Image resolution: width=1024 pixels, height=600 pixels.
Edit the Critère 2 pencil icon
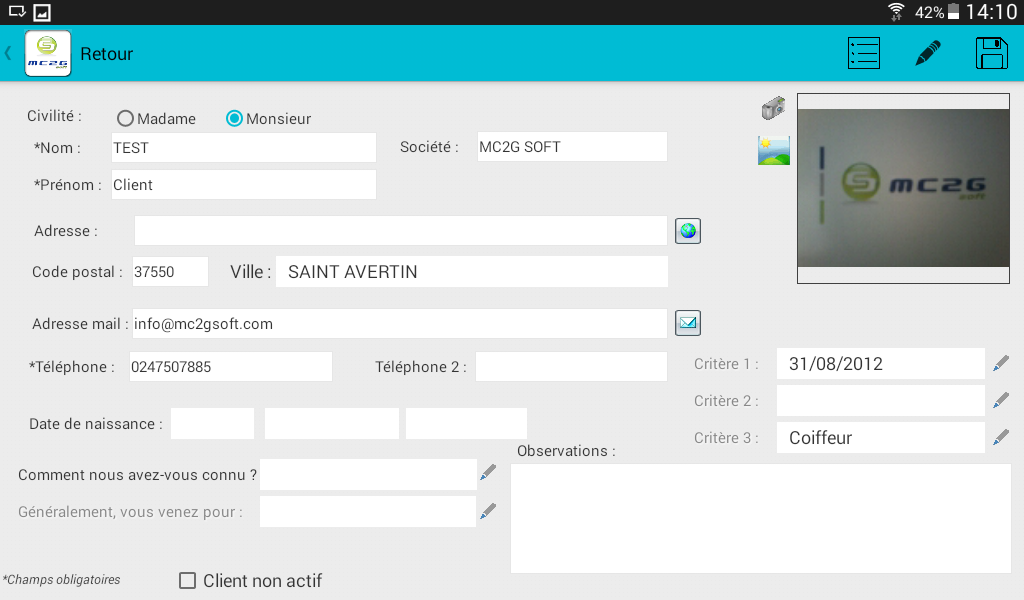(1001, 401)
